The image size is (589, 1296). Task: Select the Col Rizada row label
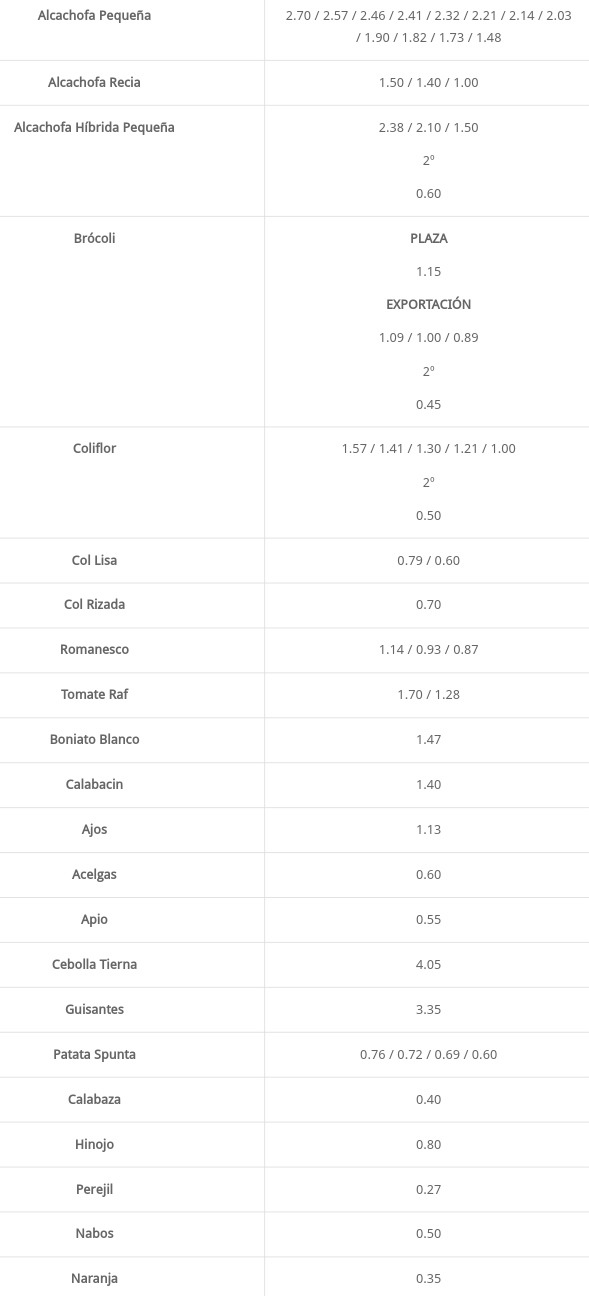94,604
